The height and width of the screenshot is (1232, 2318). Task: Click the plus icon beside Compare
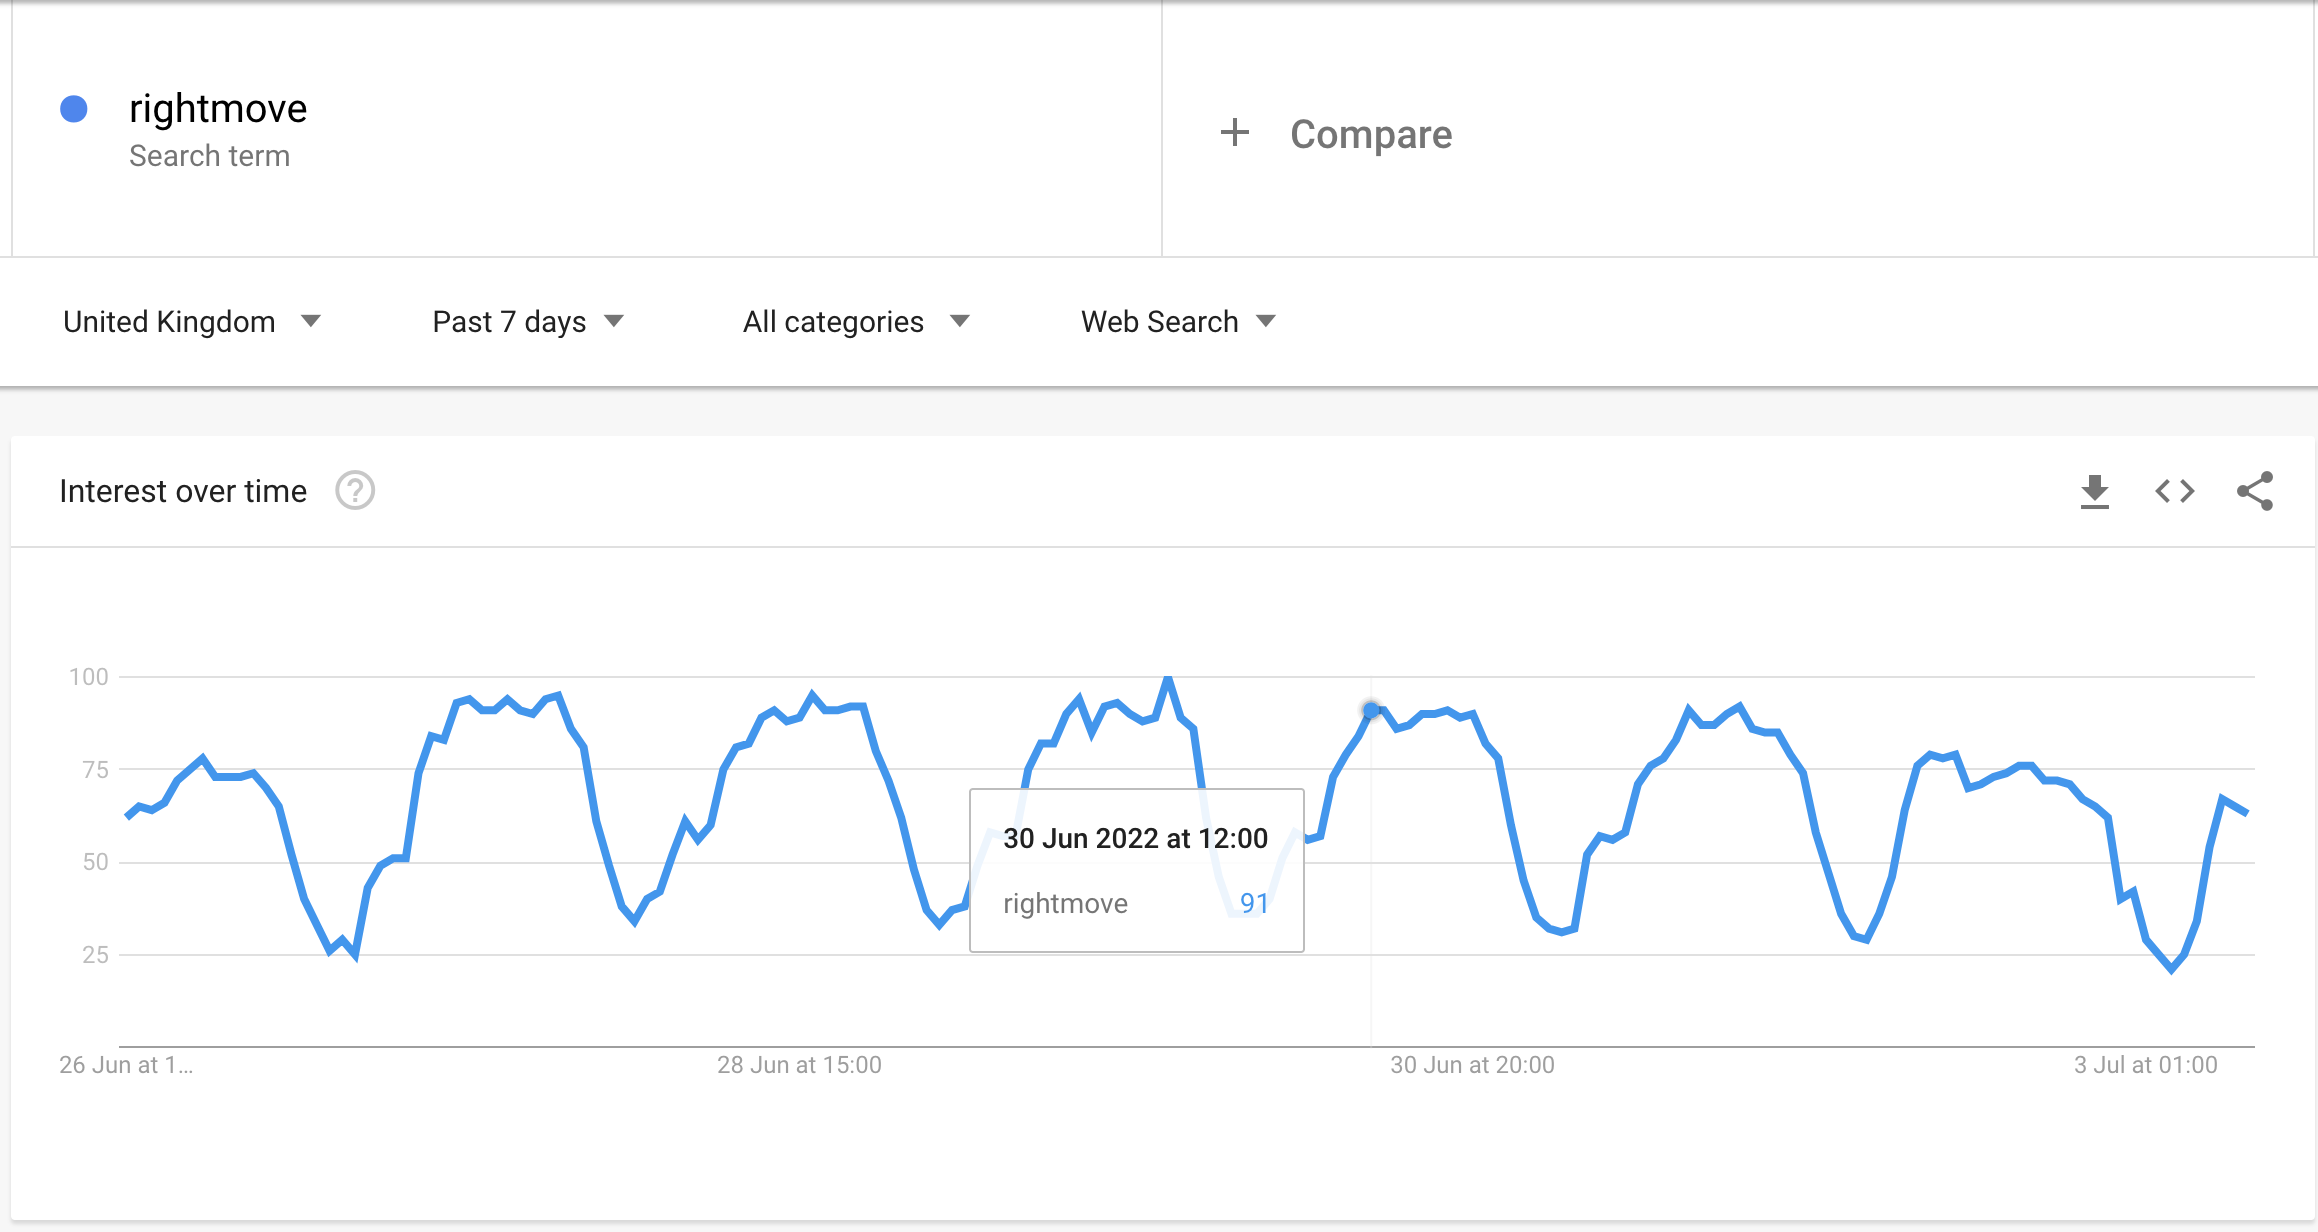pyautogui.click(x=1235, y=132)
